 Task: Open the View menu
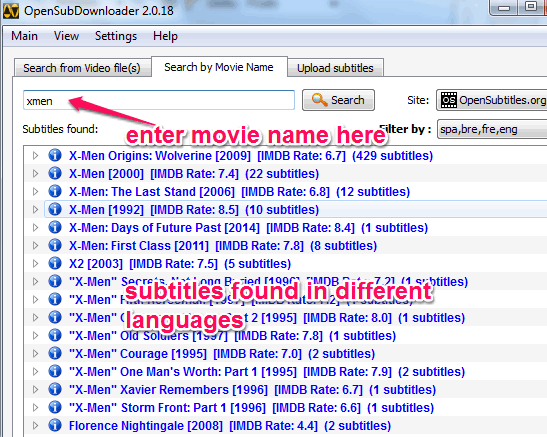(66, 36)
